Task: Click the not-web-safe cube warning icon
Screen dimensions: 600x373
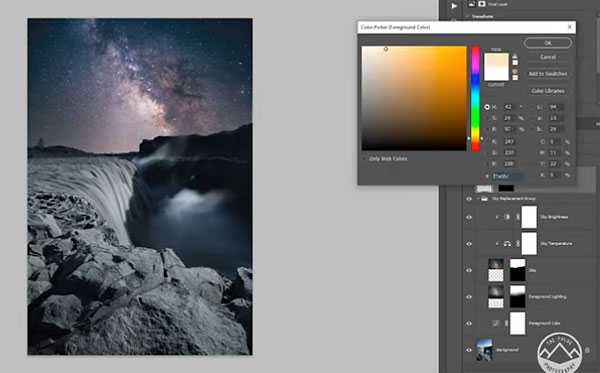Action: pyautogui.click(x=515, y=71)
